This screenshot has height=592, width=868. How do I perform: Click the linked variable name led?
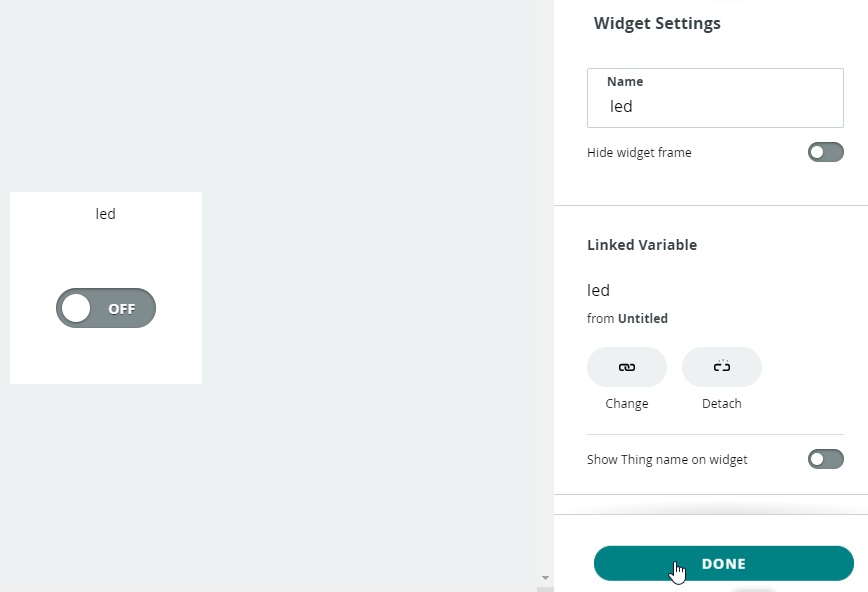point(598,290)
